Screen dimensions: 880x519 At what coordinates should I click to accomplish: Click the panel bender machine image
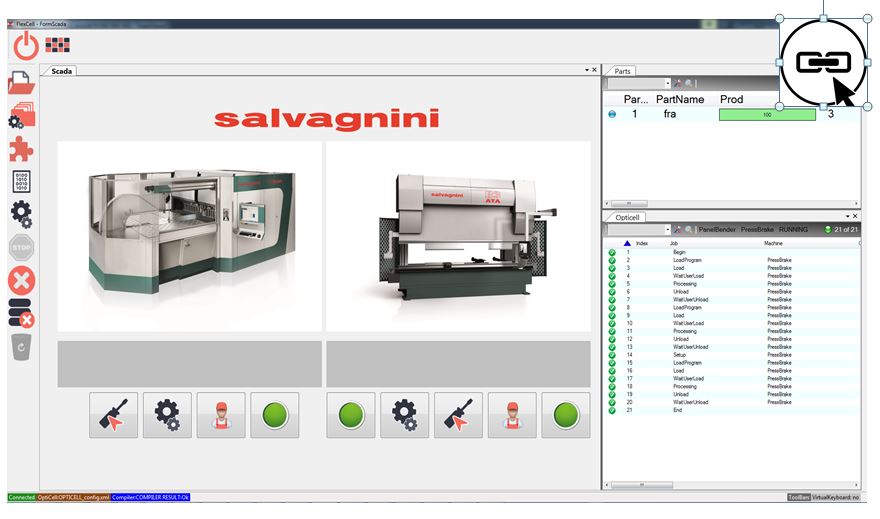(190, 236)
